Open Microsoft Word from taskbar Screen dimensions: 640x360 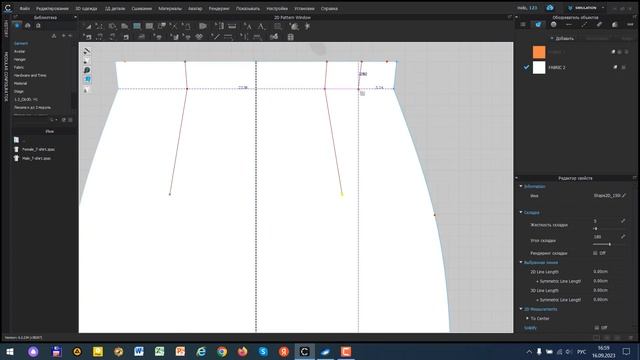point(139,351)
